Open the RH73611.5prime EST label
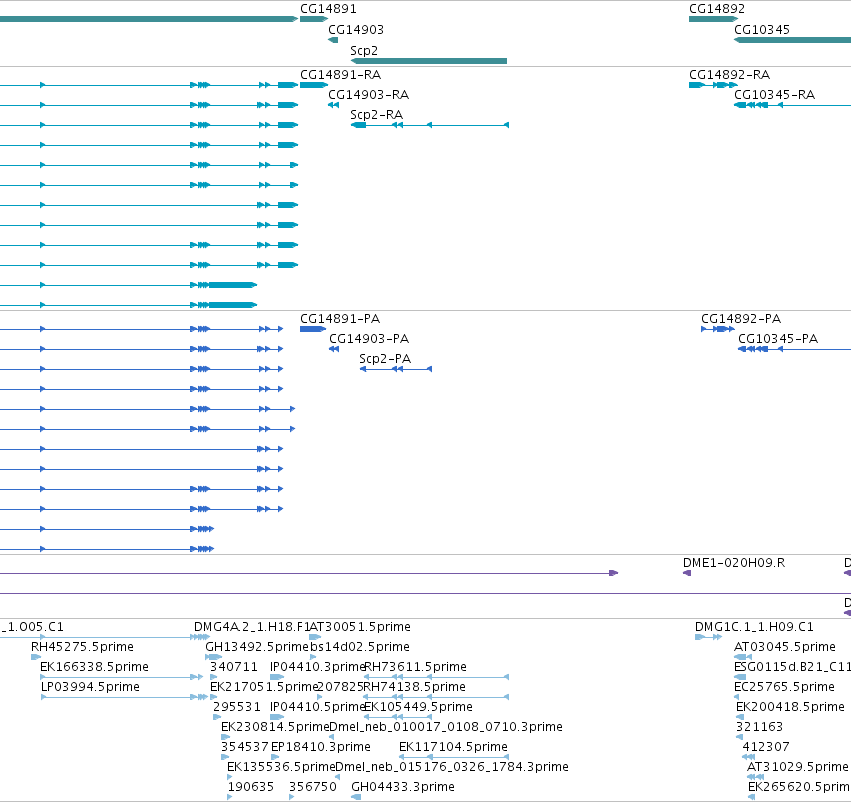The image size is (851, 802). pyautogui.click(x=415, y=667)
